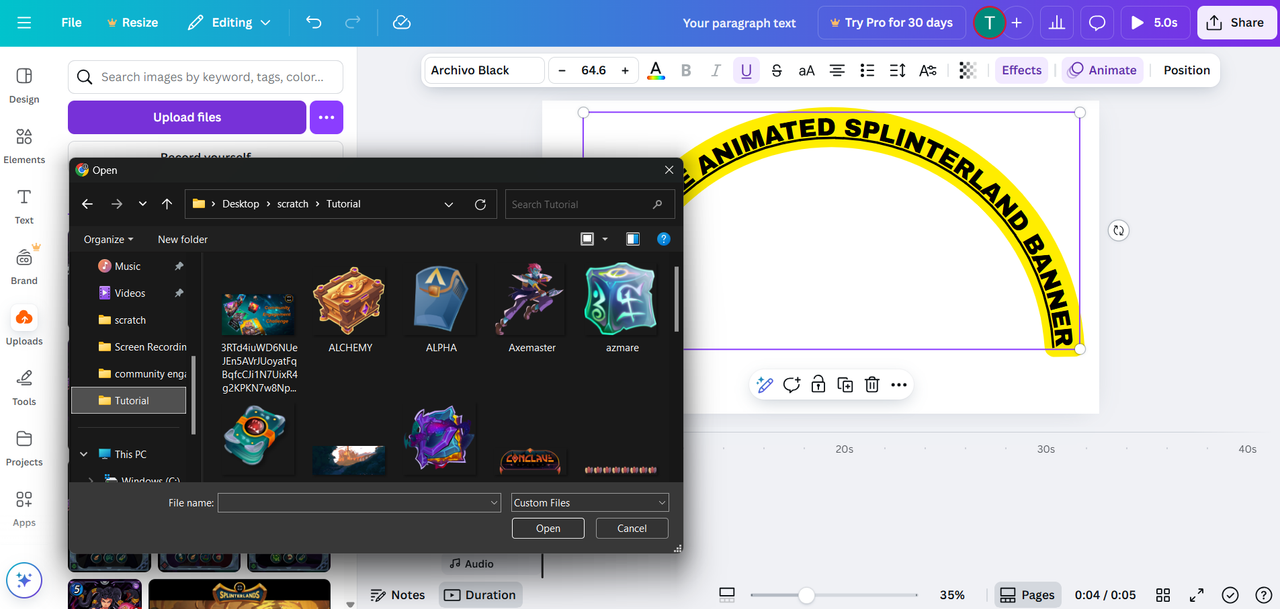Screen dimensions: 1280x609
Task: Click the Redo arrow in Canva header
Action: click(x=352, y=22)
